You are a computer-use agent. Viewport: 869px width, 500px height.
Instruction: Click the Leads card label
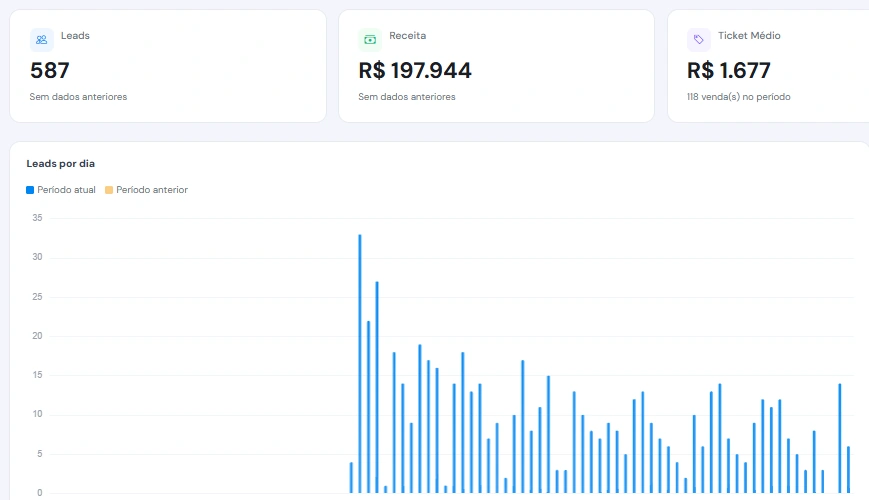75,35
